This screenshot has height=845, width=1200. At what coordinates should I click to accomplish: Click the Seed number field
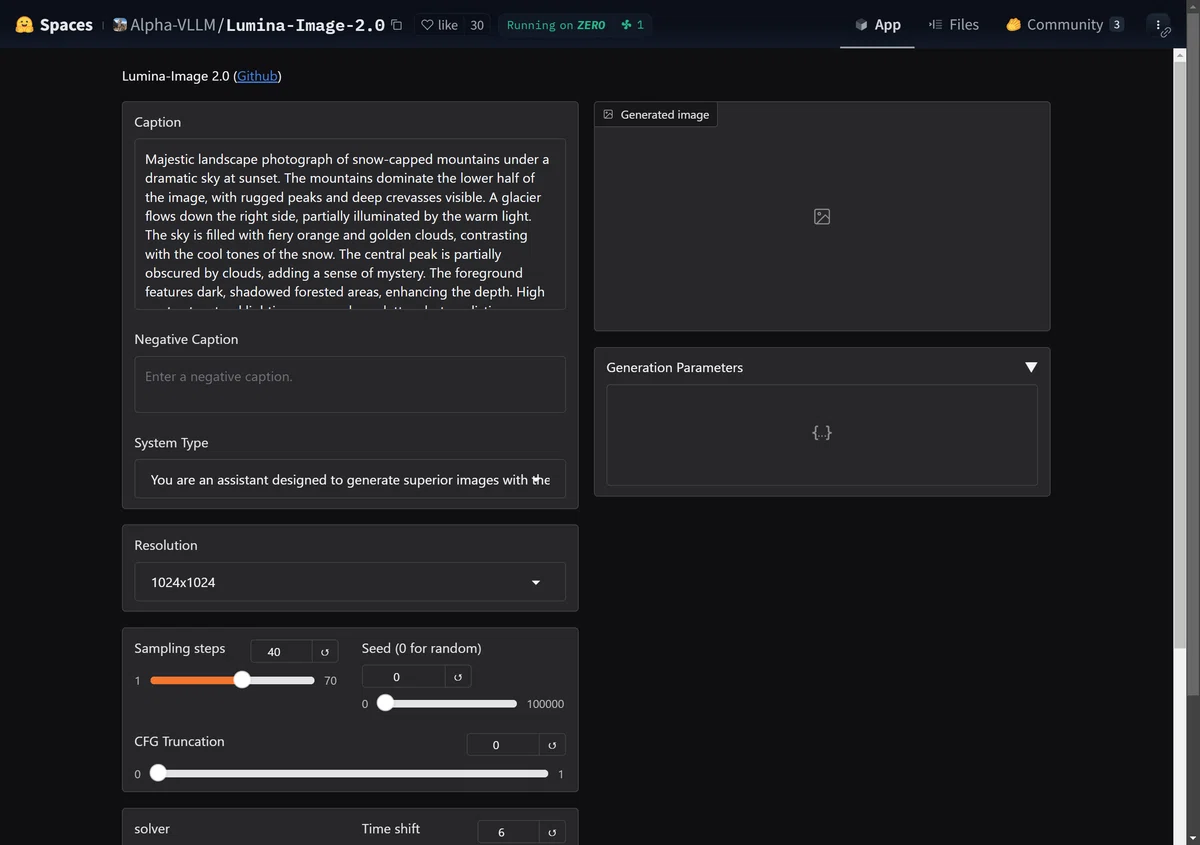tap(403, 677)
